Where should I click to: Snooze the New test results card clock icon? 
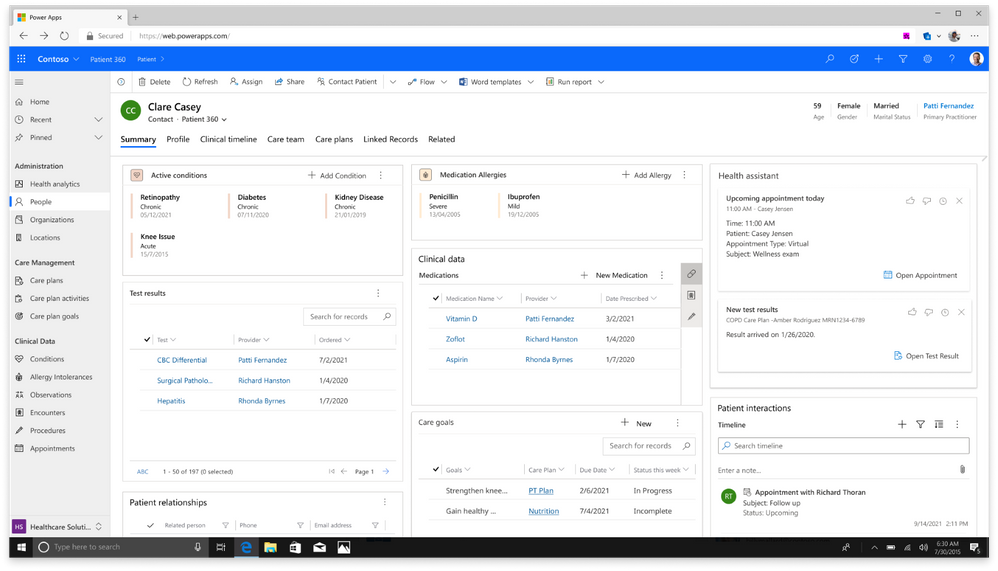[x=945, y=312]
